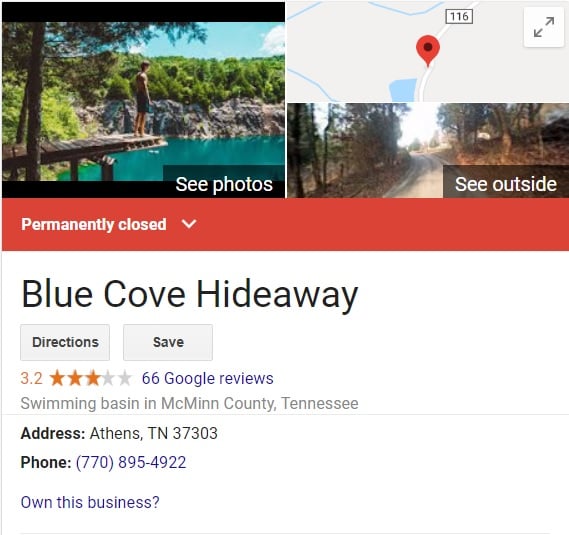Click Swimming basin in McMinn County description
Image resolution: width=569 pixels, height=535 pixels.
(189, 404)
